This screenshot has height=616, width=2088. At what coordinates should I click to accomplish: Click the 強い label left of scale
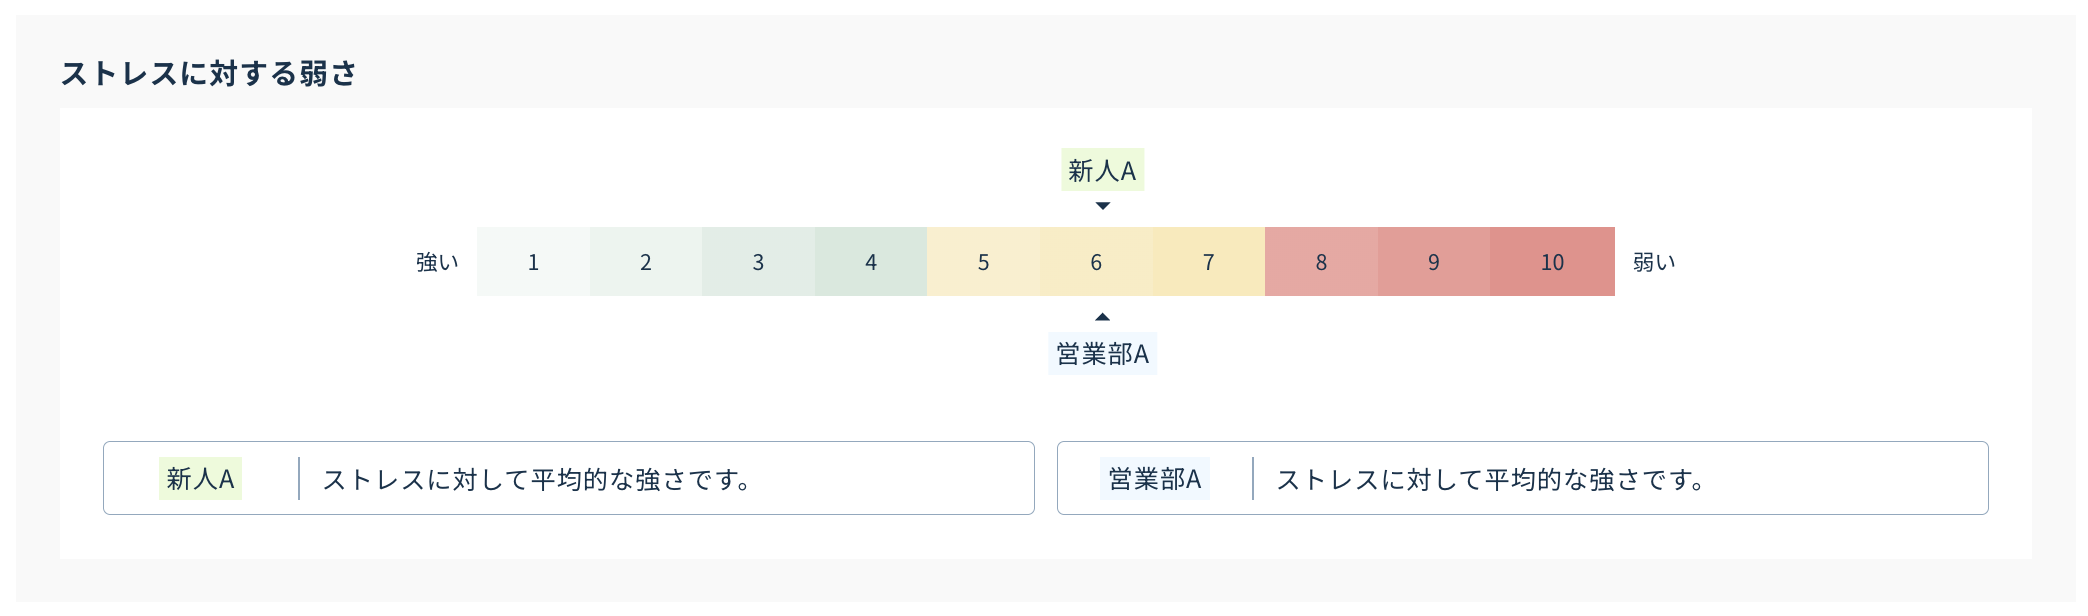(x=437, y=262)
